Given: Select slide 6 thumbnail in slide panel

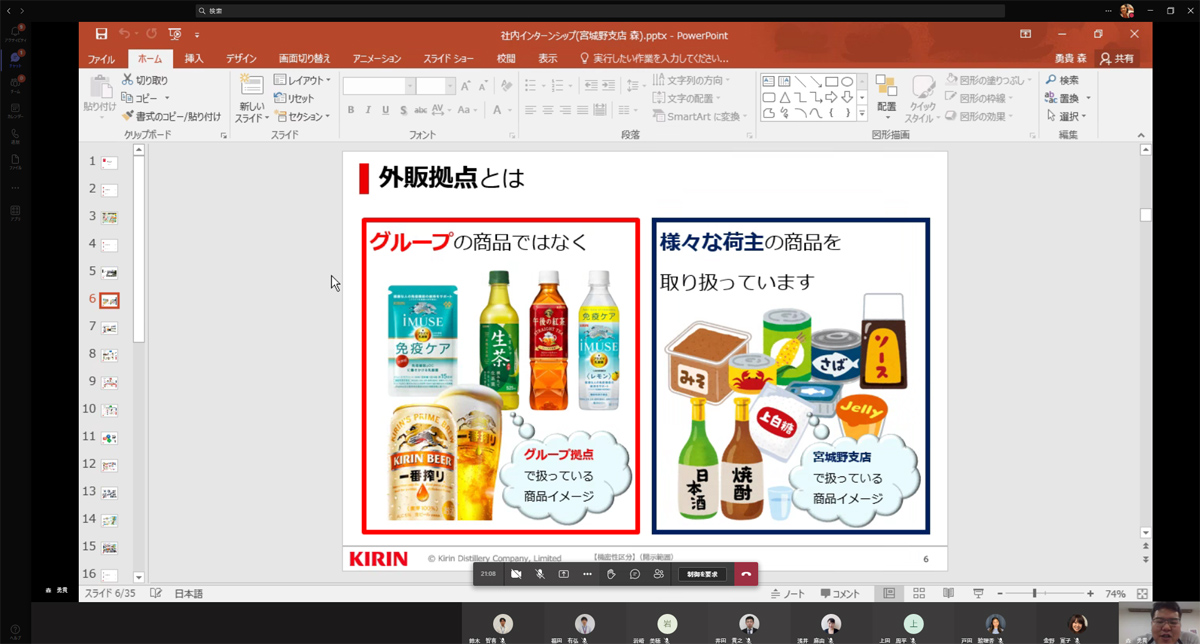Looking at the screenshot, I should point(110,300).
